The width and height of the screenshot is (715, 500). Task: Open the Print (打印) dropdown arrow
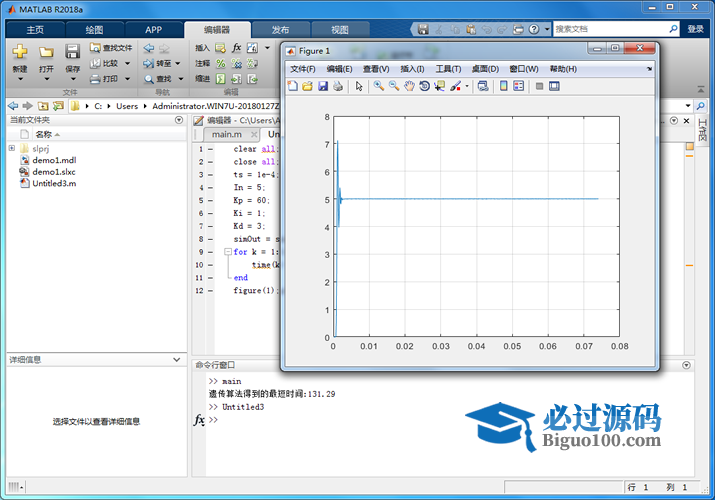tap(127, 79)
